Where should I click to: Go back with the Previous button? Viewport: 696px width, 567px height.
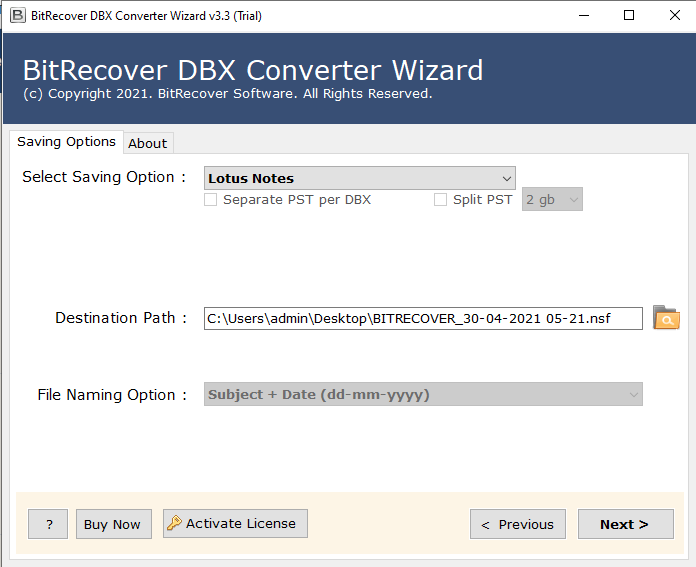coord(518,524)
